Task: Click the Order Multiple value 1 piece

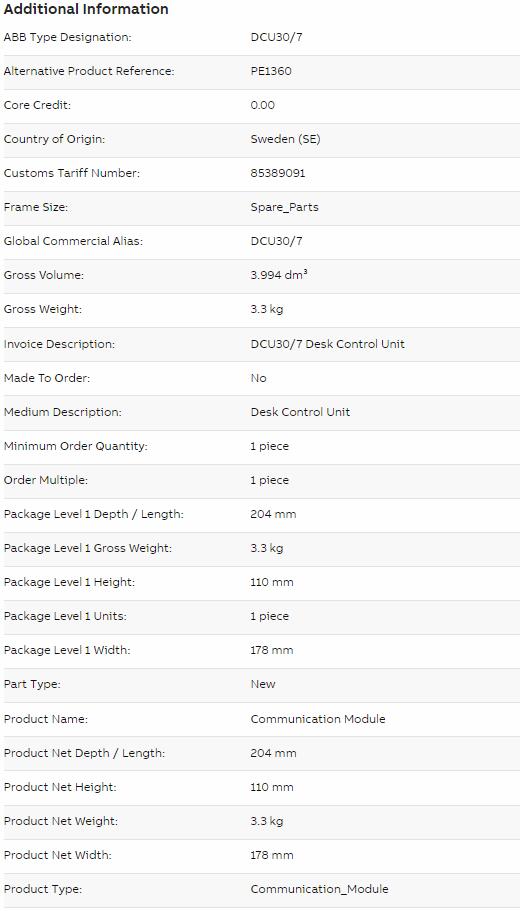Action: pos(270,480)
